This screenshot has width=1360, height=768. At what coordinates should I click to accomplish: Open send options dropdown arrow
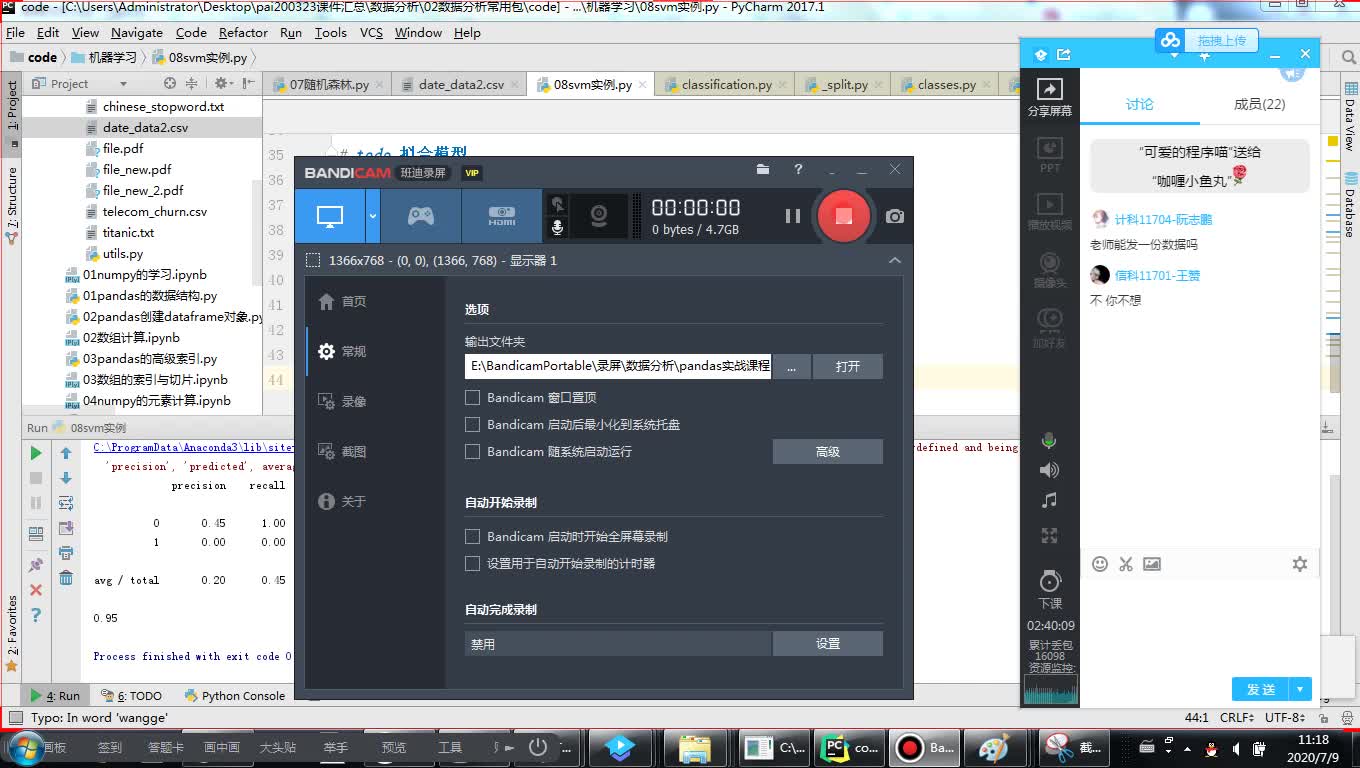pos(1300,689)
